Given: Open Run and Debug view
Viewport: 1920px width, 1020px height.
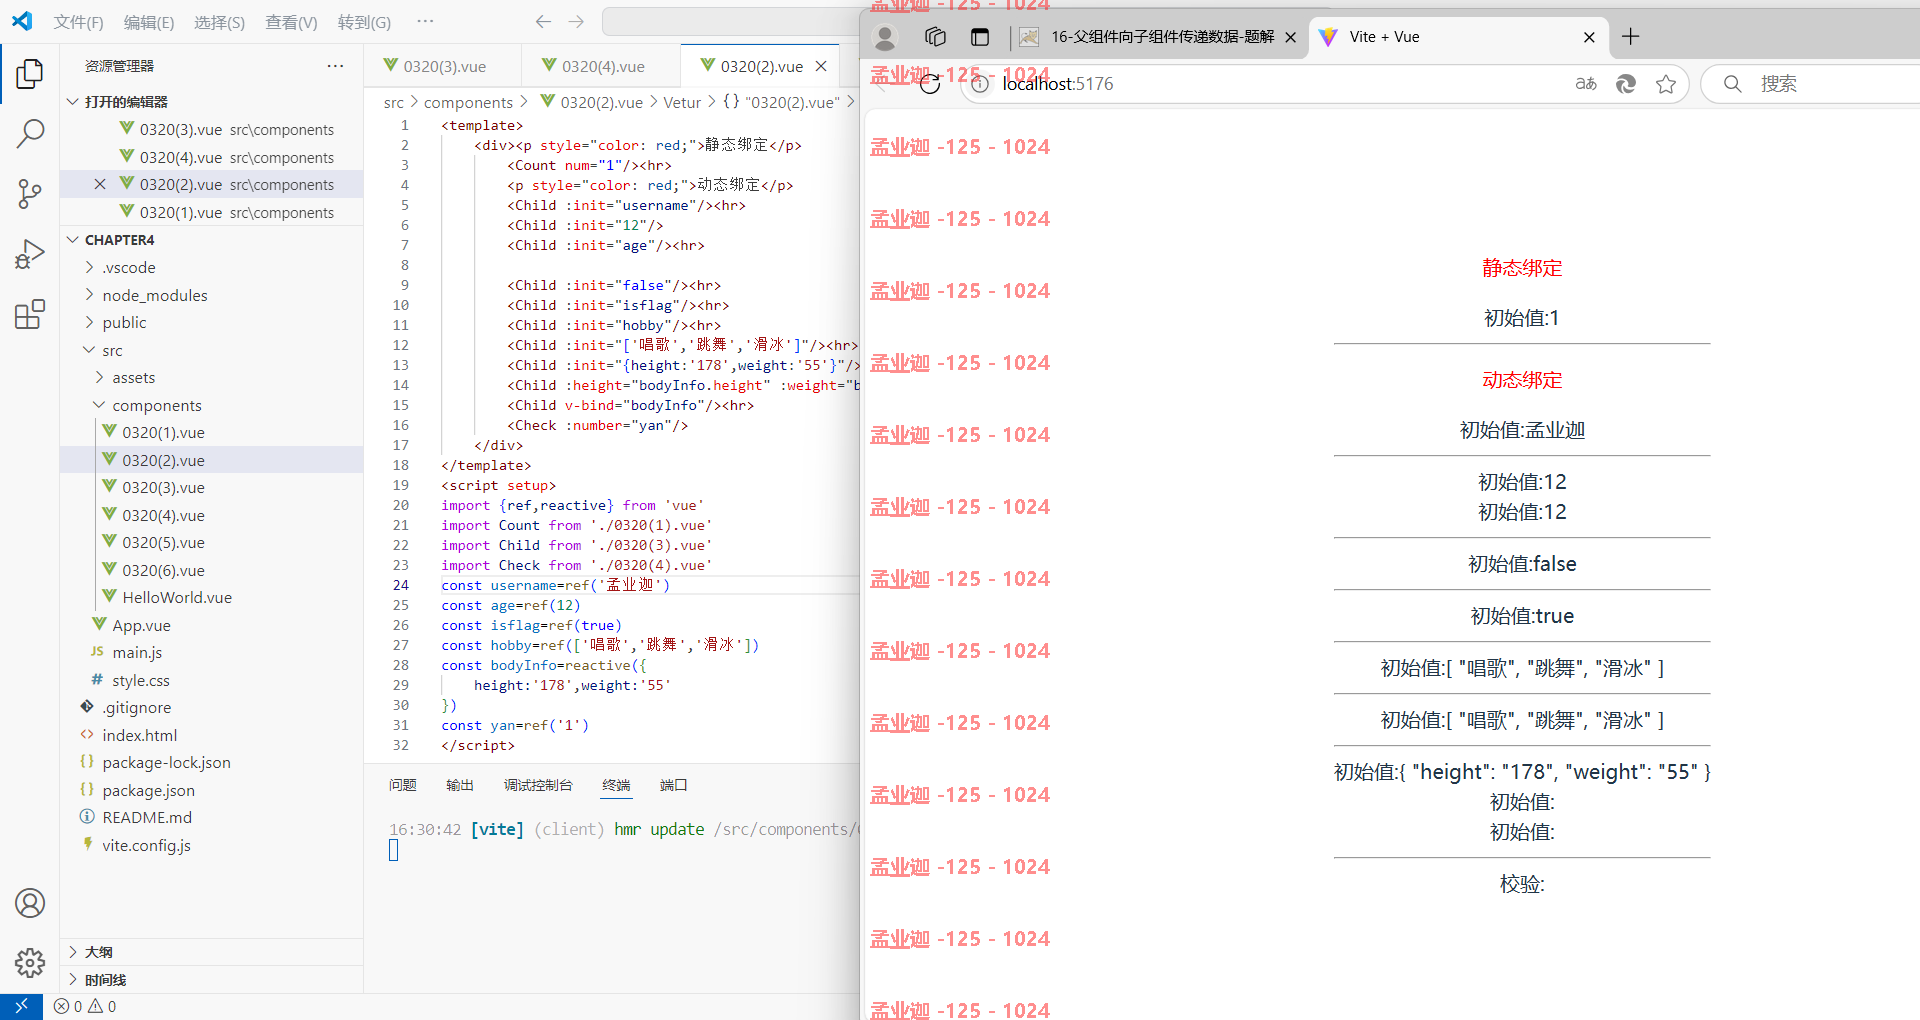Looking at the screenshot, I should pyautogui.click(x=30, y=254).
